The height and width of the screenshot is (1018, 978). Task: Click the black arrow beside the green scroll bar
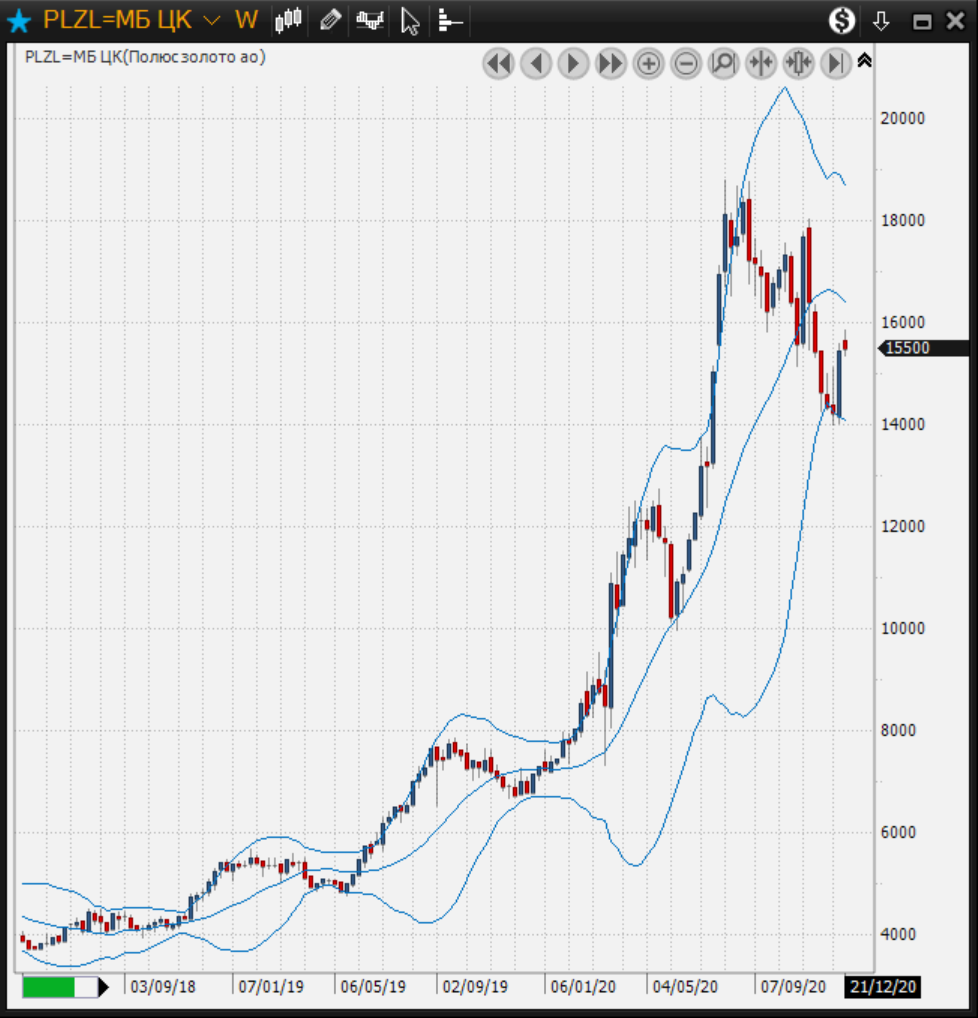(x=104, y=987)
